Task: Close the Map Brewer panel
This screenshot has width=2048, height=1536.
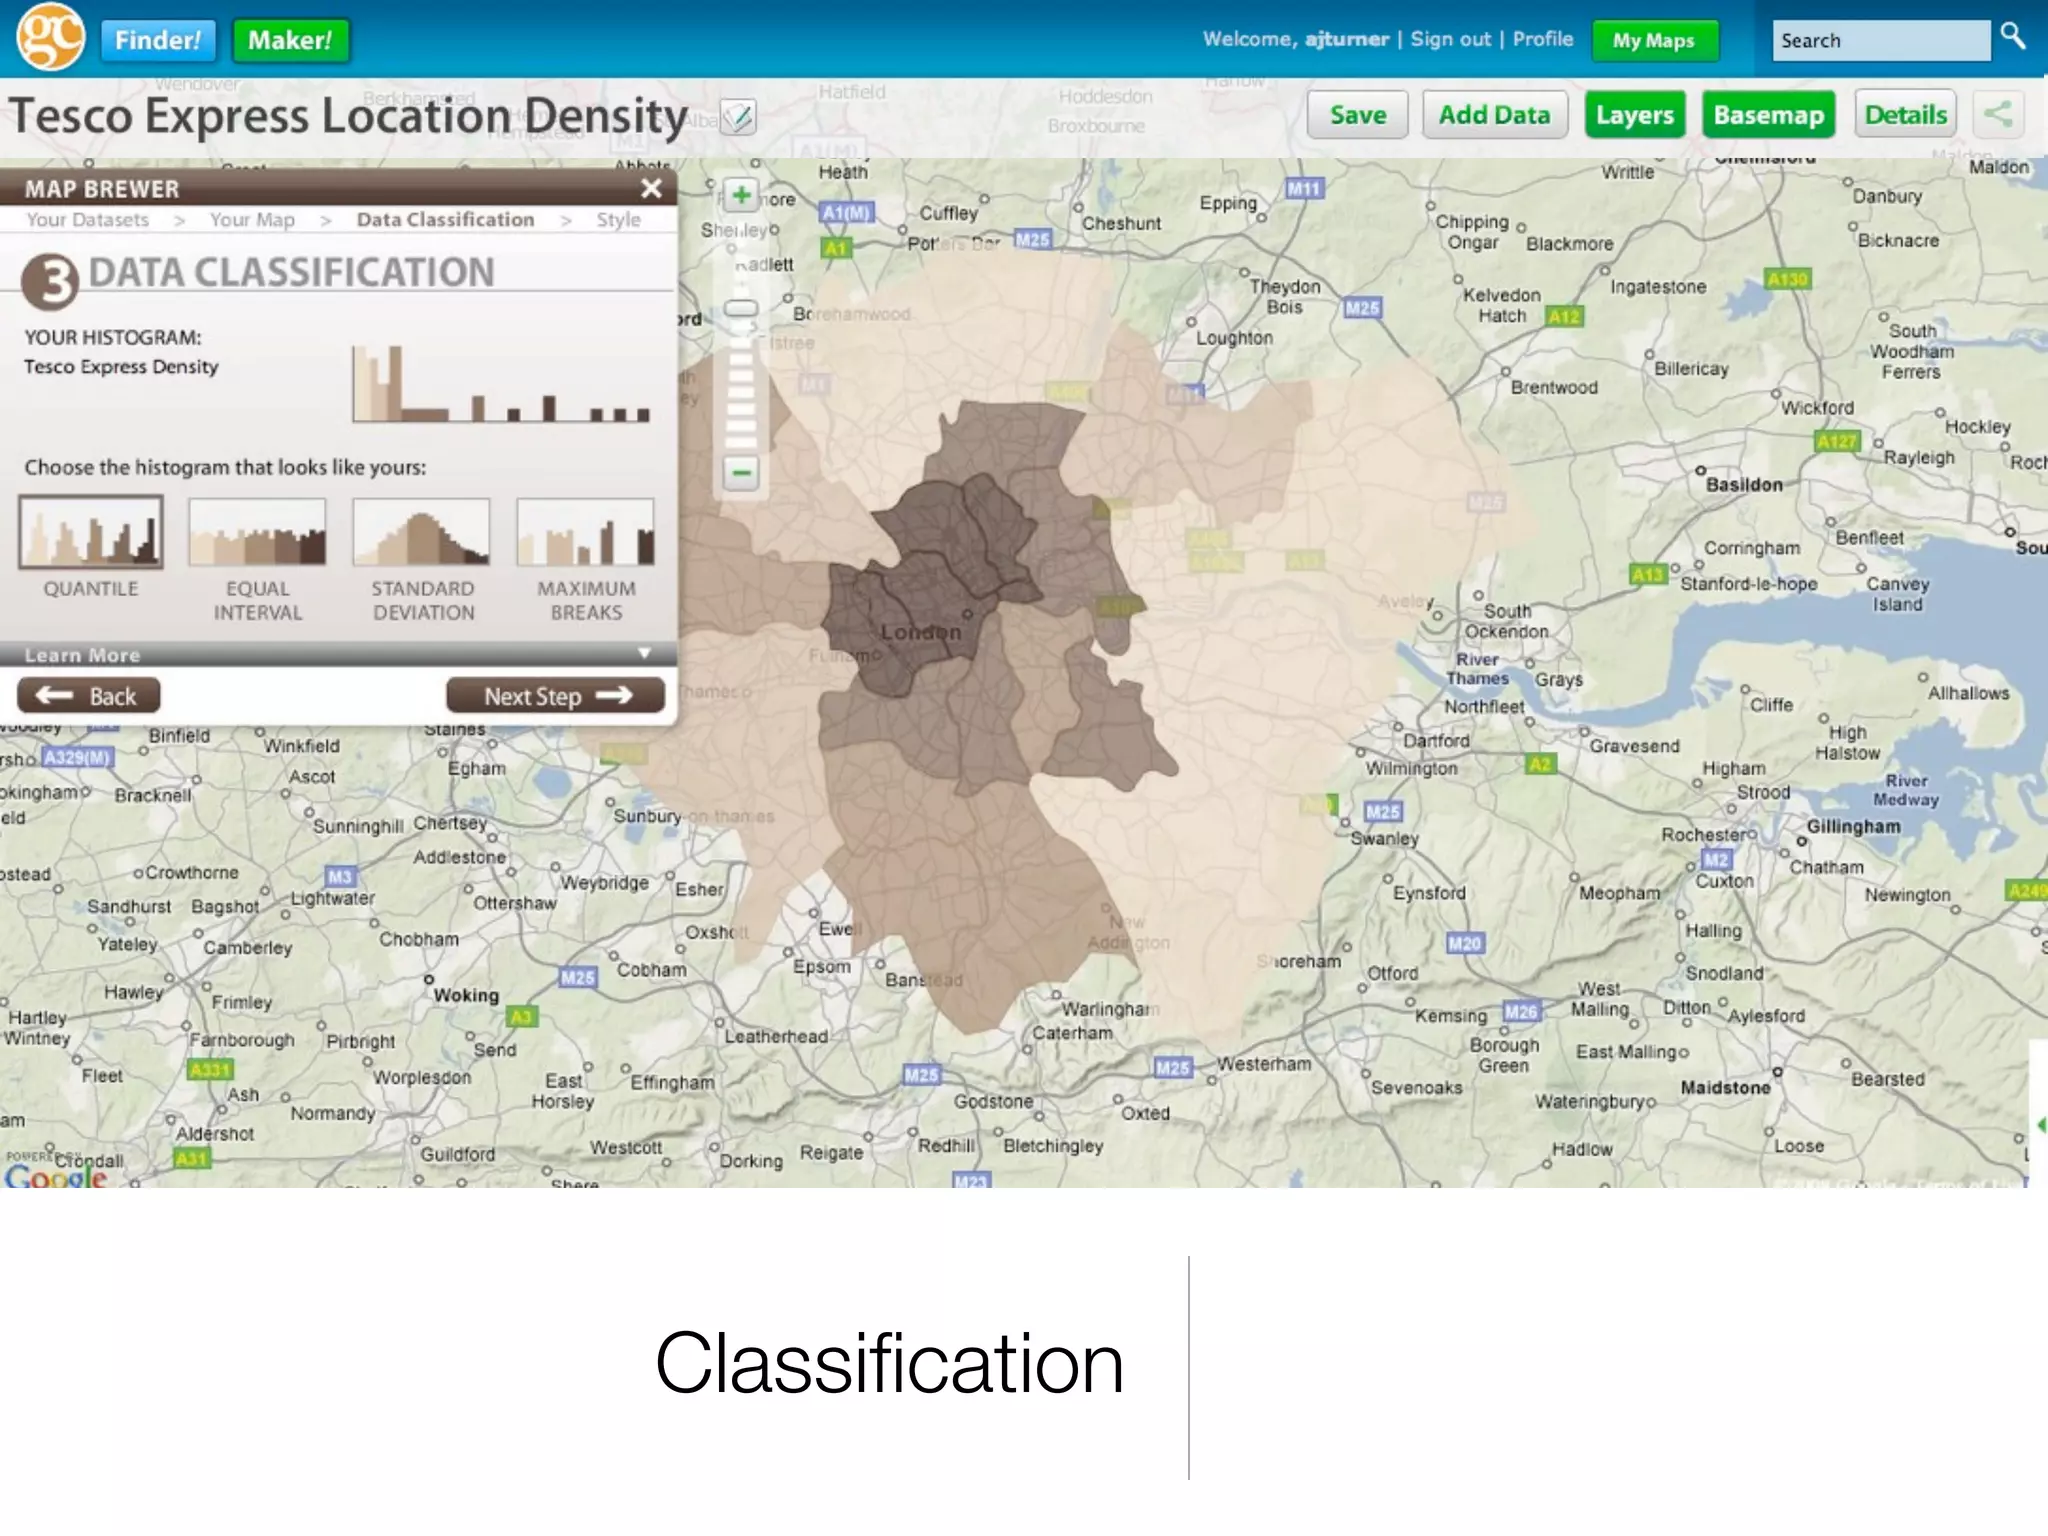Action: click(651, 188)
